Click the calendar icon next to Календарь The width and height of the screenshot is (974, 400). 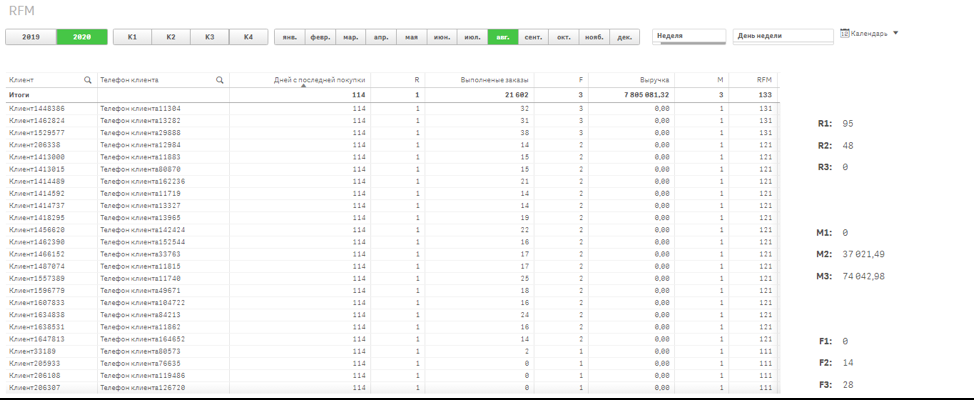click(845, 33)
